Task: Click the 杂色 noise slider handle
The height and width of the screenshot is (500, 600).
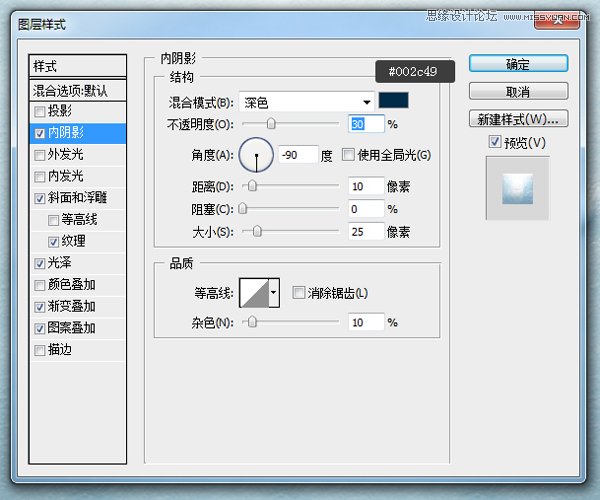Action: [x=252, y=322]
